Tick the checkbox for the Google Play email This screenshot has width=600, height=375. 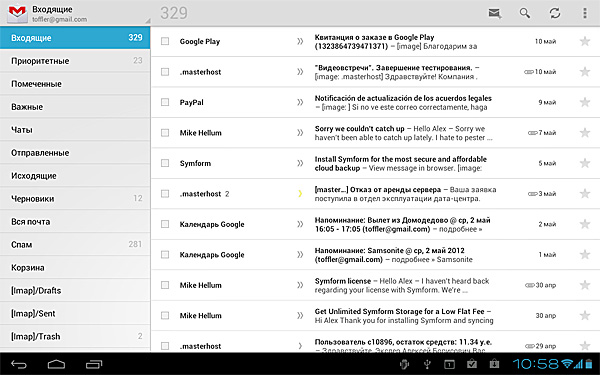tap(165, 41)
